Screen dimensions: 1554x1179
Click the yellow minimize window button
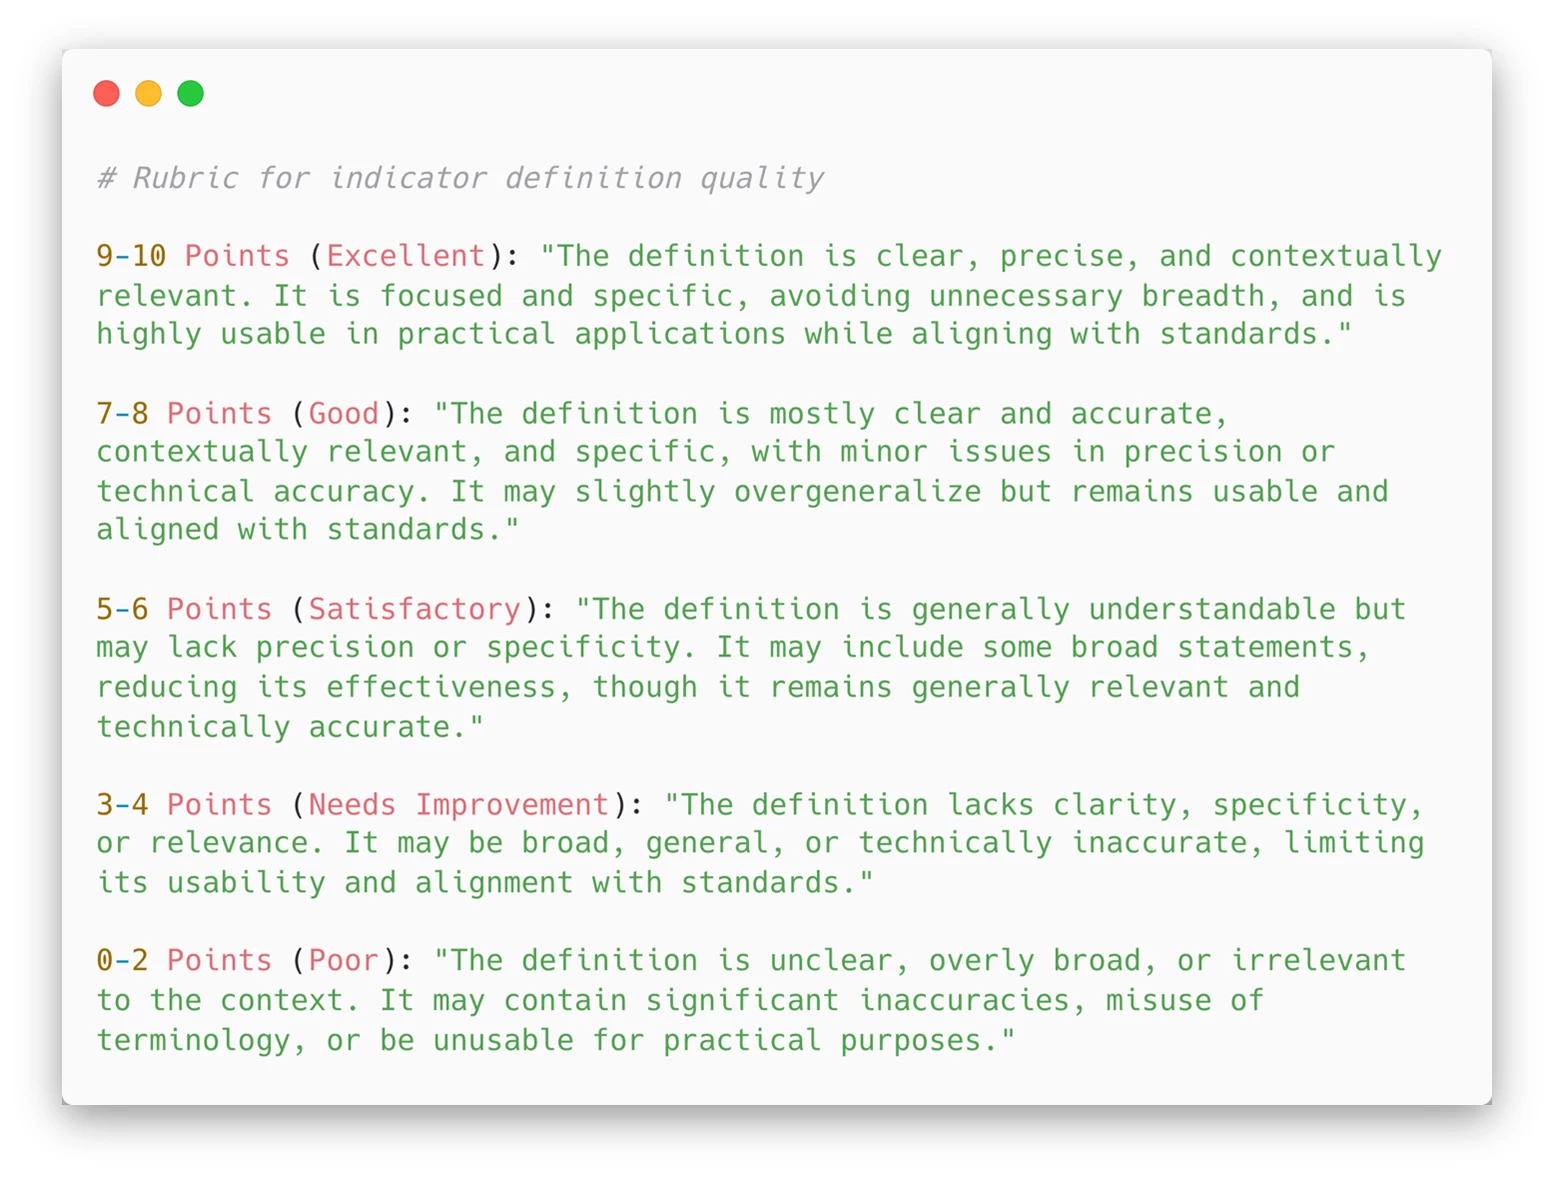pos(148,94)
